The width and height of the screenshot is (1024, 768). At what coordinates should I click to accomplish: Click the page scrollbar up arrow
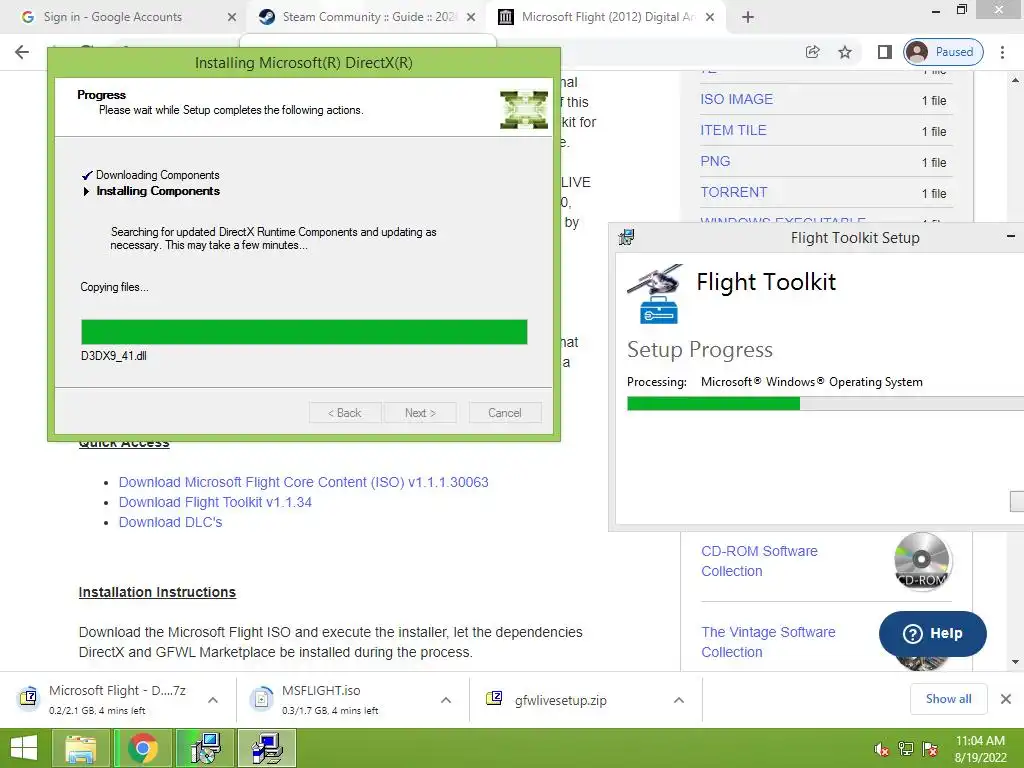click(1015, 81)
